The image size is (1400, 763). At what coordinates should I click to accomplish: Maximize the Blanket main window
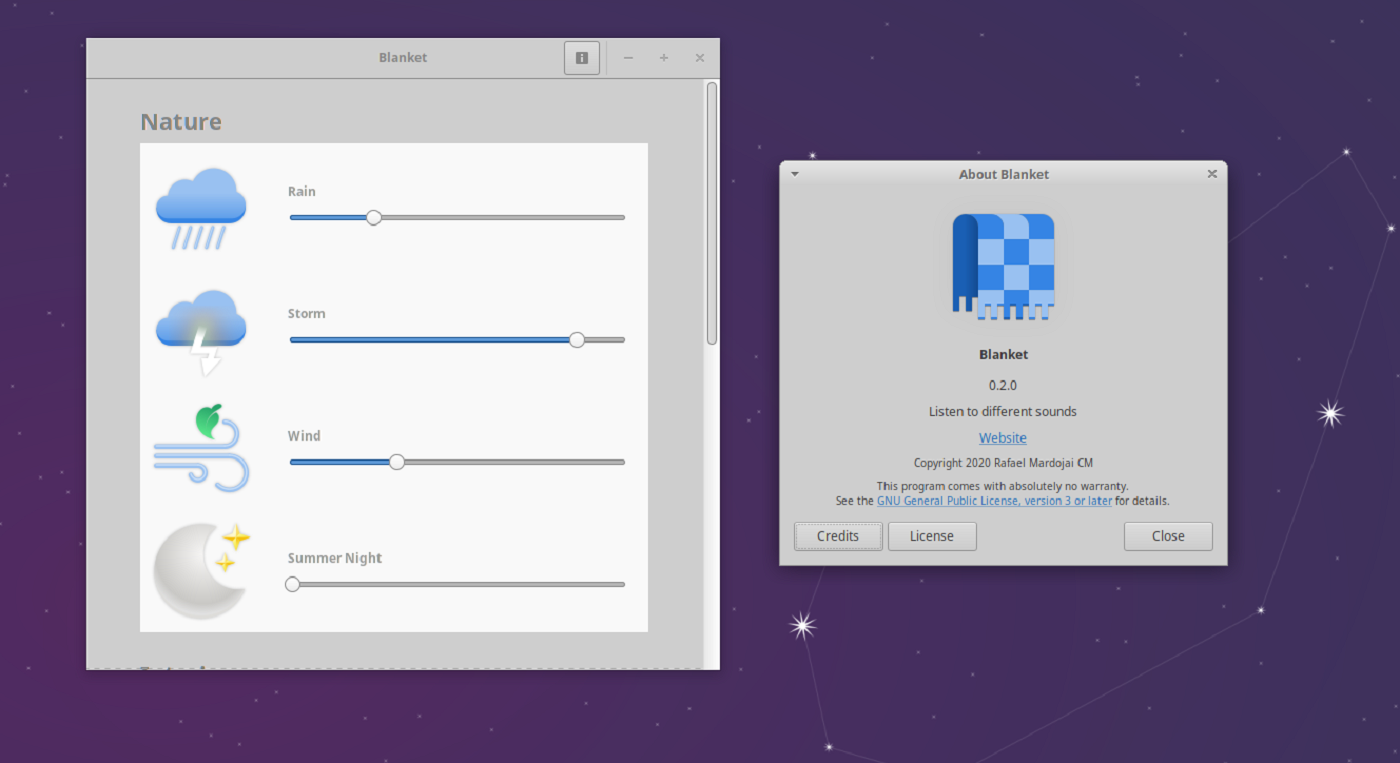coord(664,58)
